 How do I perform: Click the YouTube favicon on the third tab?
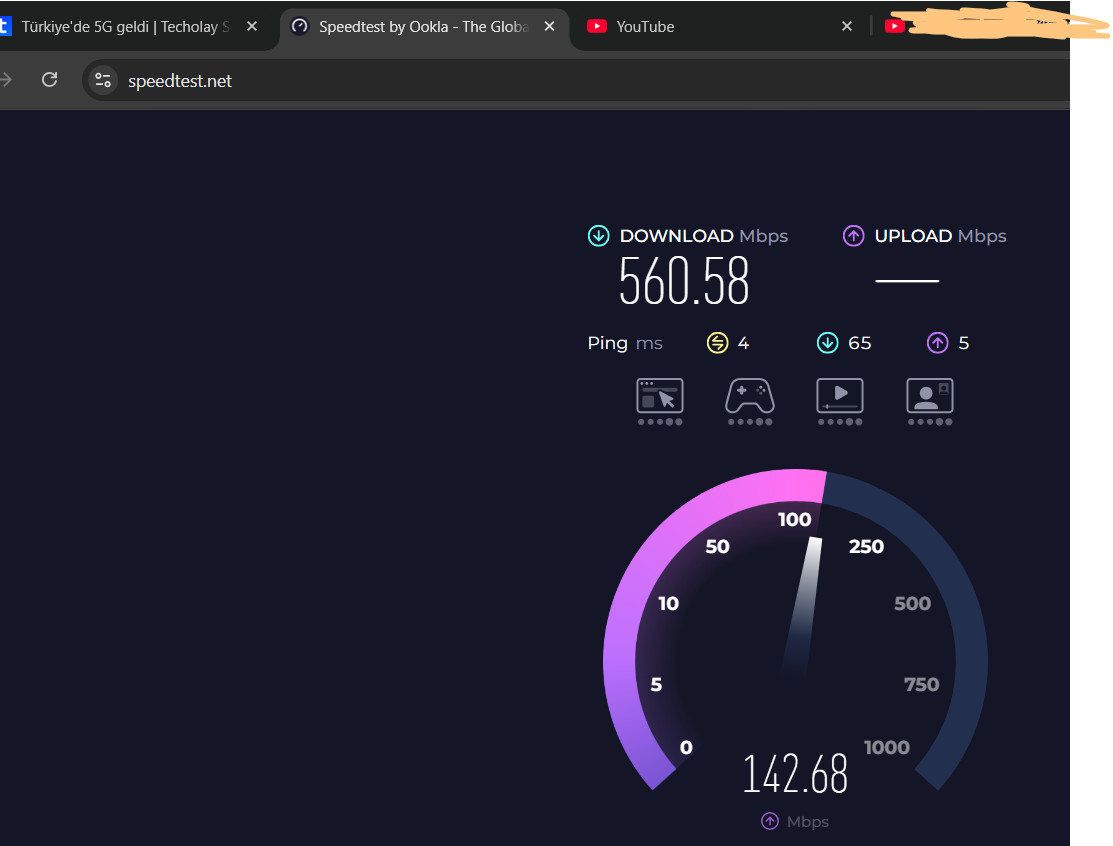point(597,26)
